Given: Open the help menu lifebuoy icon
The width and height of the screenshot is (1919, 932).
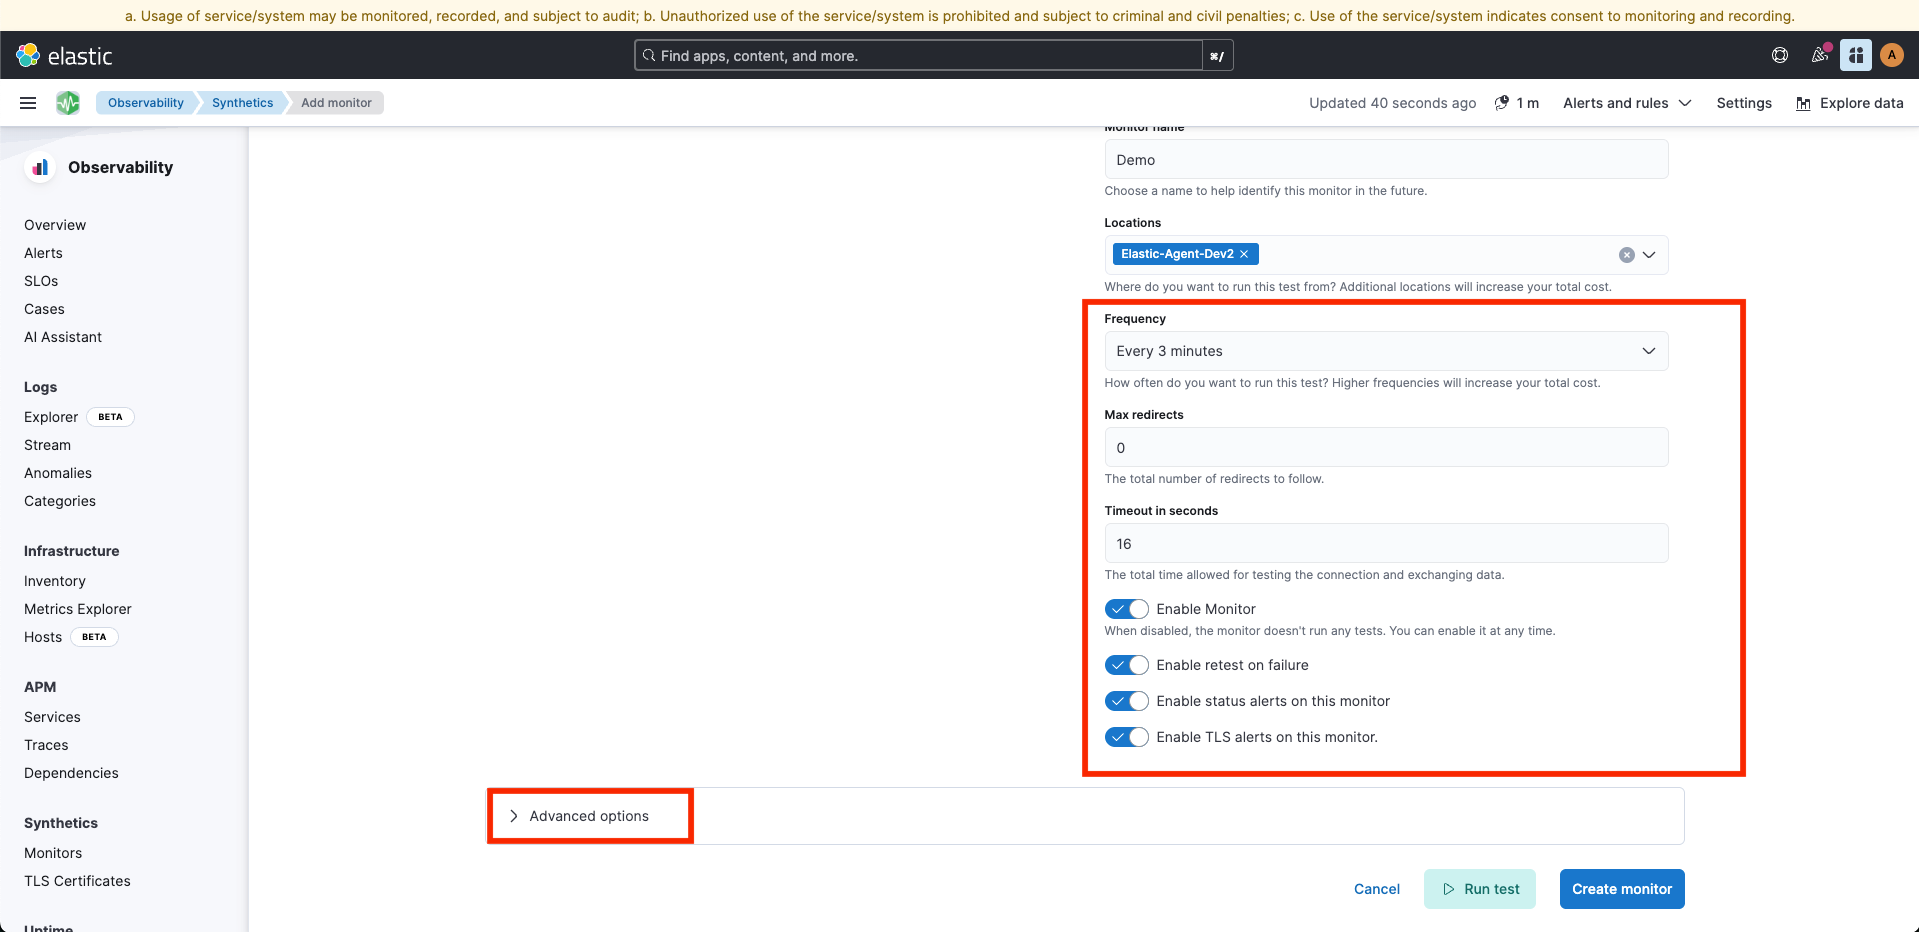Looking at the screenshot, I should (x=1780, y=55).
